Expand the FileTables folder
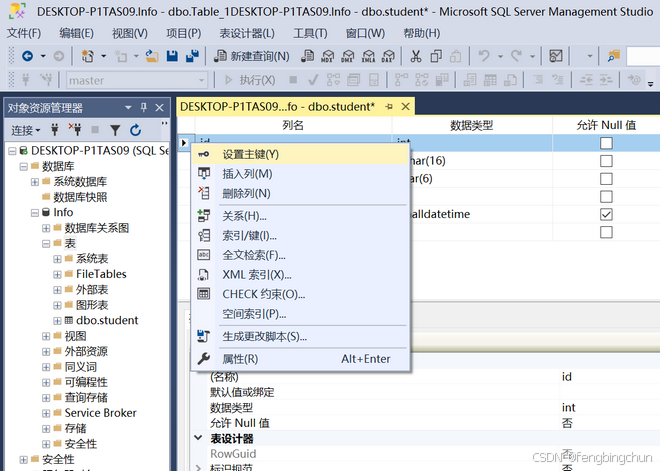This screenshot has height=471, width=660. pyautogui.click(x=58, y=274)
